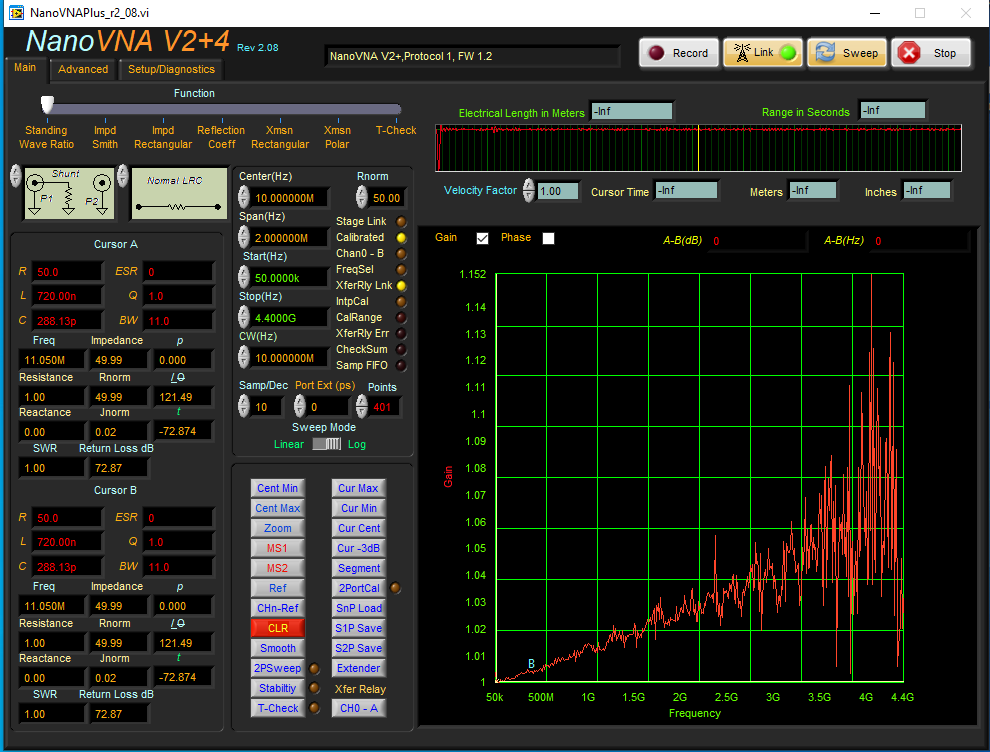Step the Start(Hz) value control

[x=244, y=277]
